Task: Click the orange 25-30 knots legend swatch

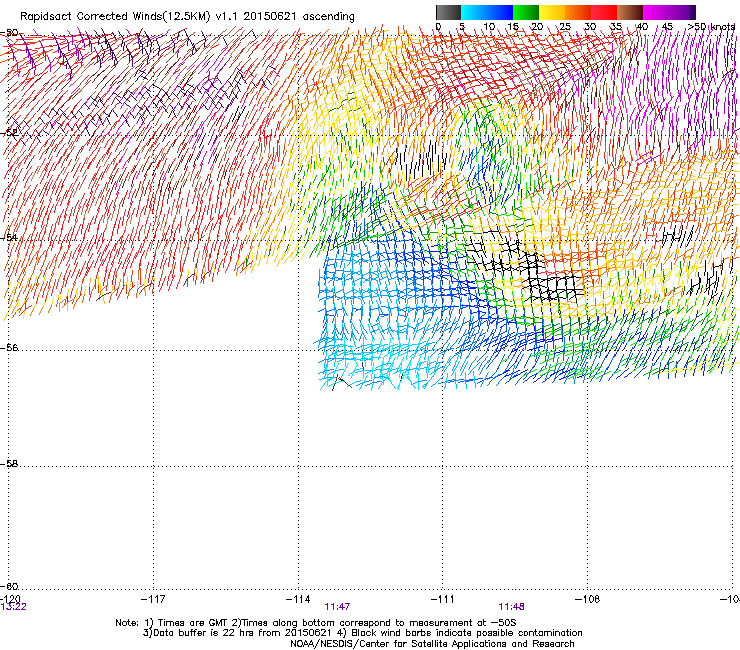Action: [578, 12]
